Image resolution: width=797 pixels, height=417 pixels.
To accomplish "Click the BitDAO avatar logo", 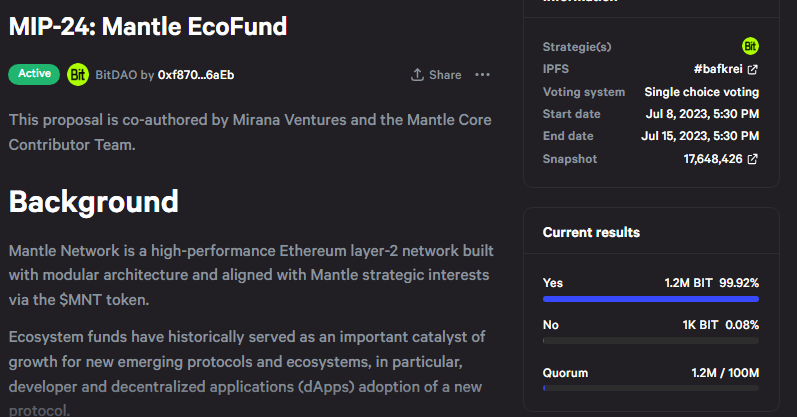I will click(78, 75).
